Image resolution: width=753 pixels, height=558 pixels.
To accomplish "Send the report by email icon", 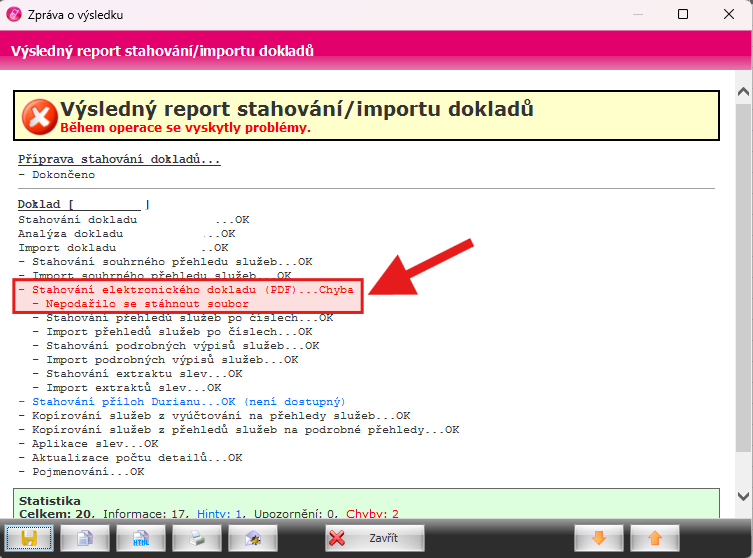I will [x=254, y=538].
